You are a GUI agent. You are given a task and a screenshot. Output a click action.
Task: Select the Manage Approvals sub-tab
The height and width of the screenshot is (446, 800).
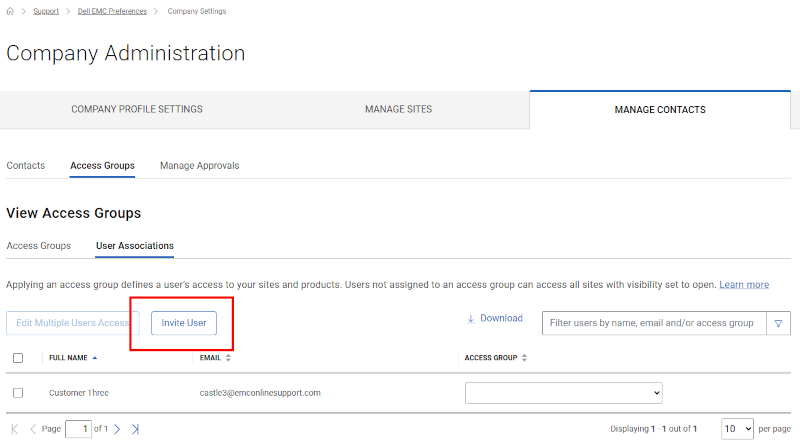(199, 165)
